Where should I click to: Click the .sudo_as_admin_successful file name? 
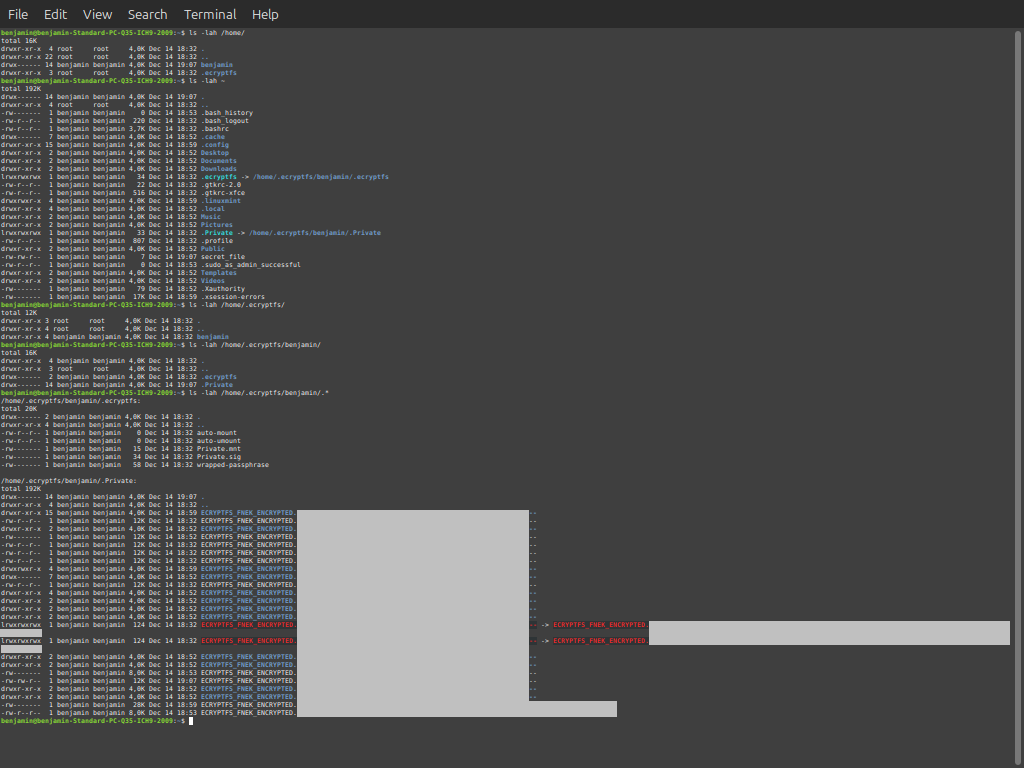tap(250, 265)
